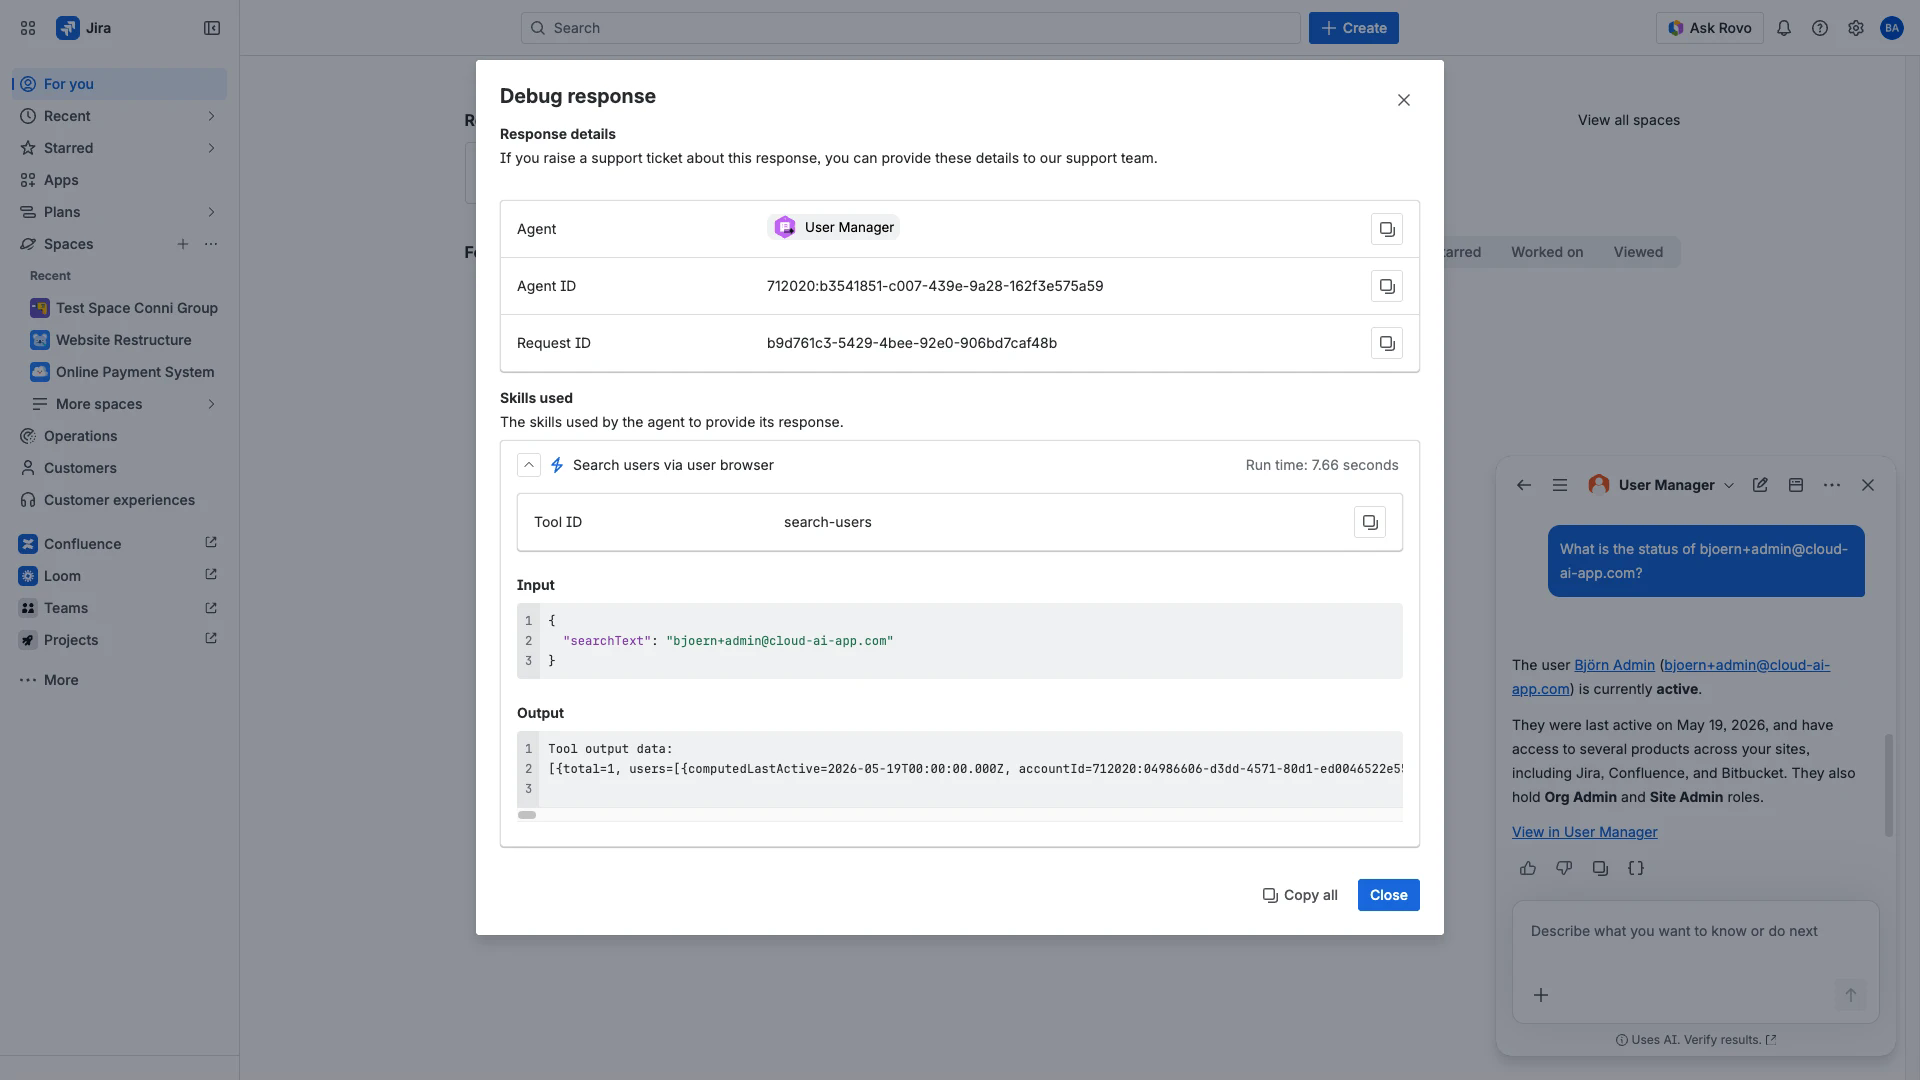Viewport: 1920px width, 1080px height.
Task: Copy the Tool ID search-users value
Action: click(x=1370, y=522)
